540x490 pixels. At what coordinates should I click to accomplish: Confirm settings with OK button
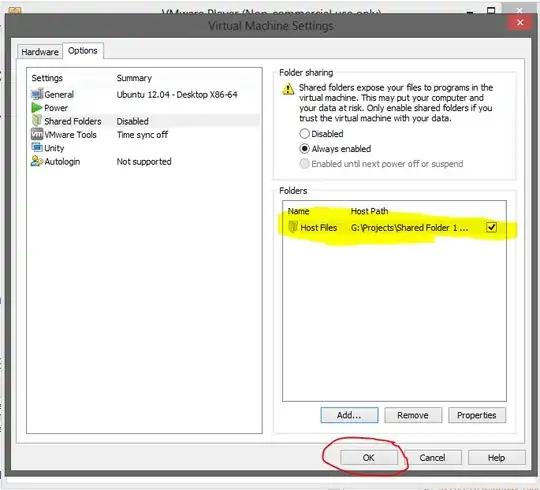pyautogui.click(x=368, y=457)
